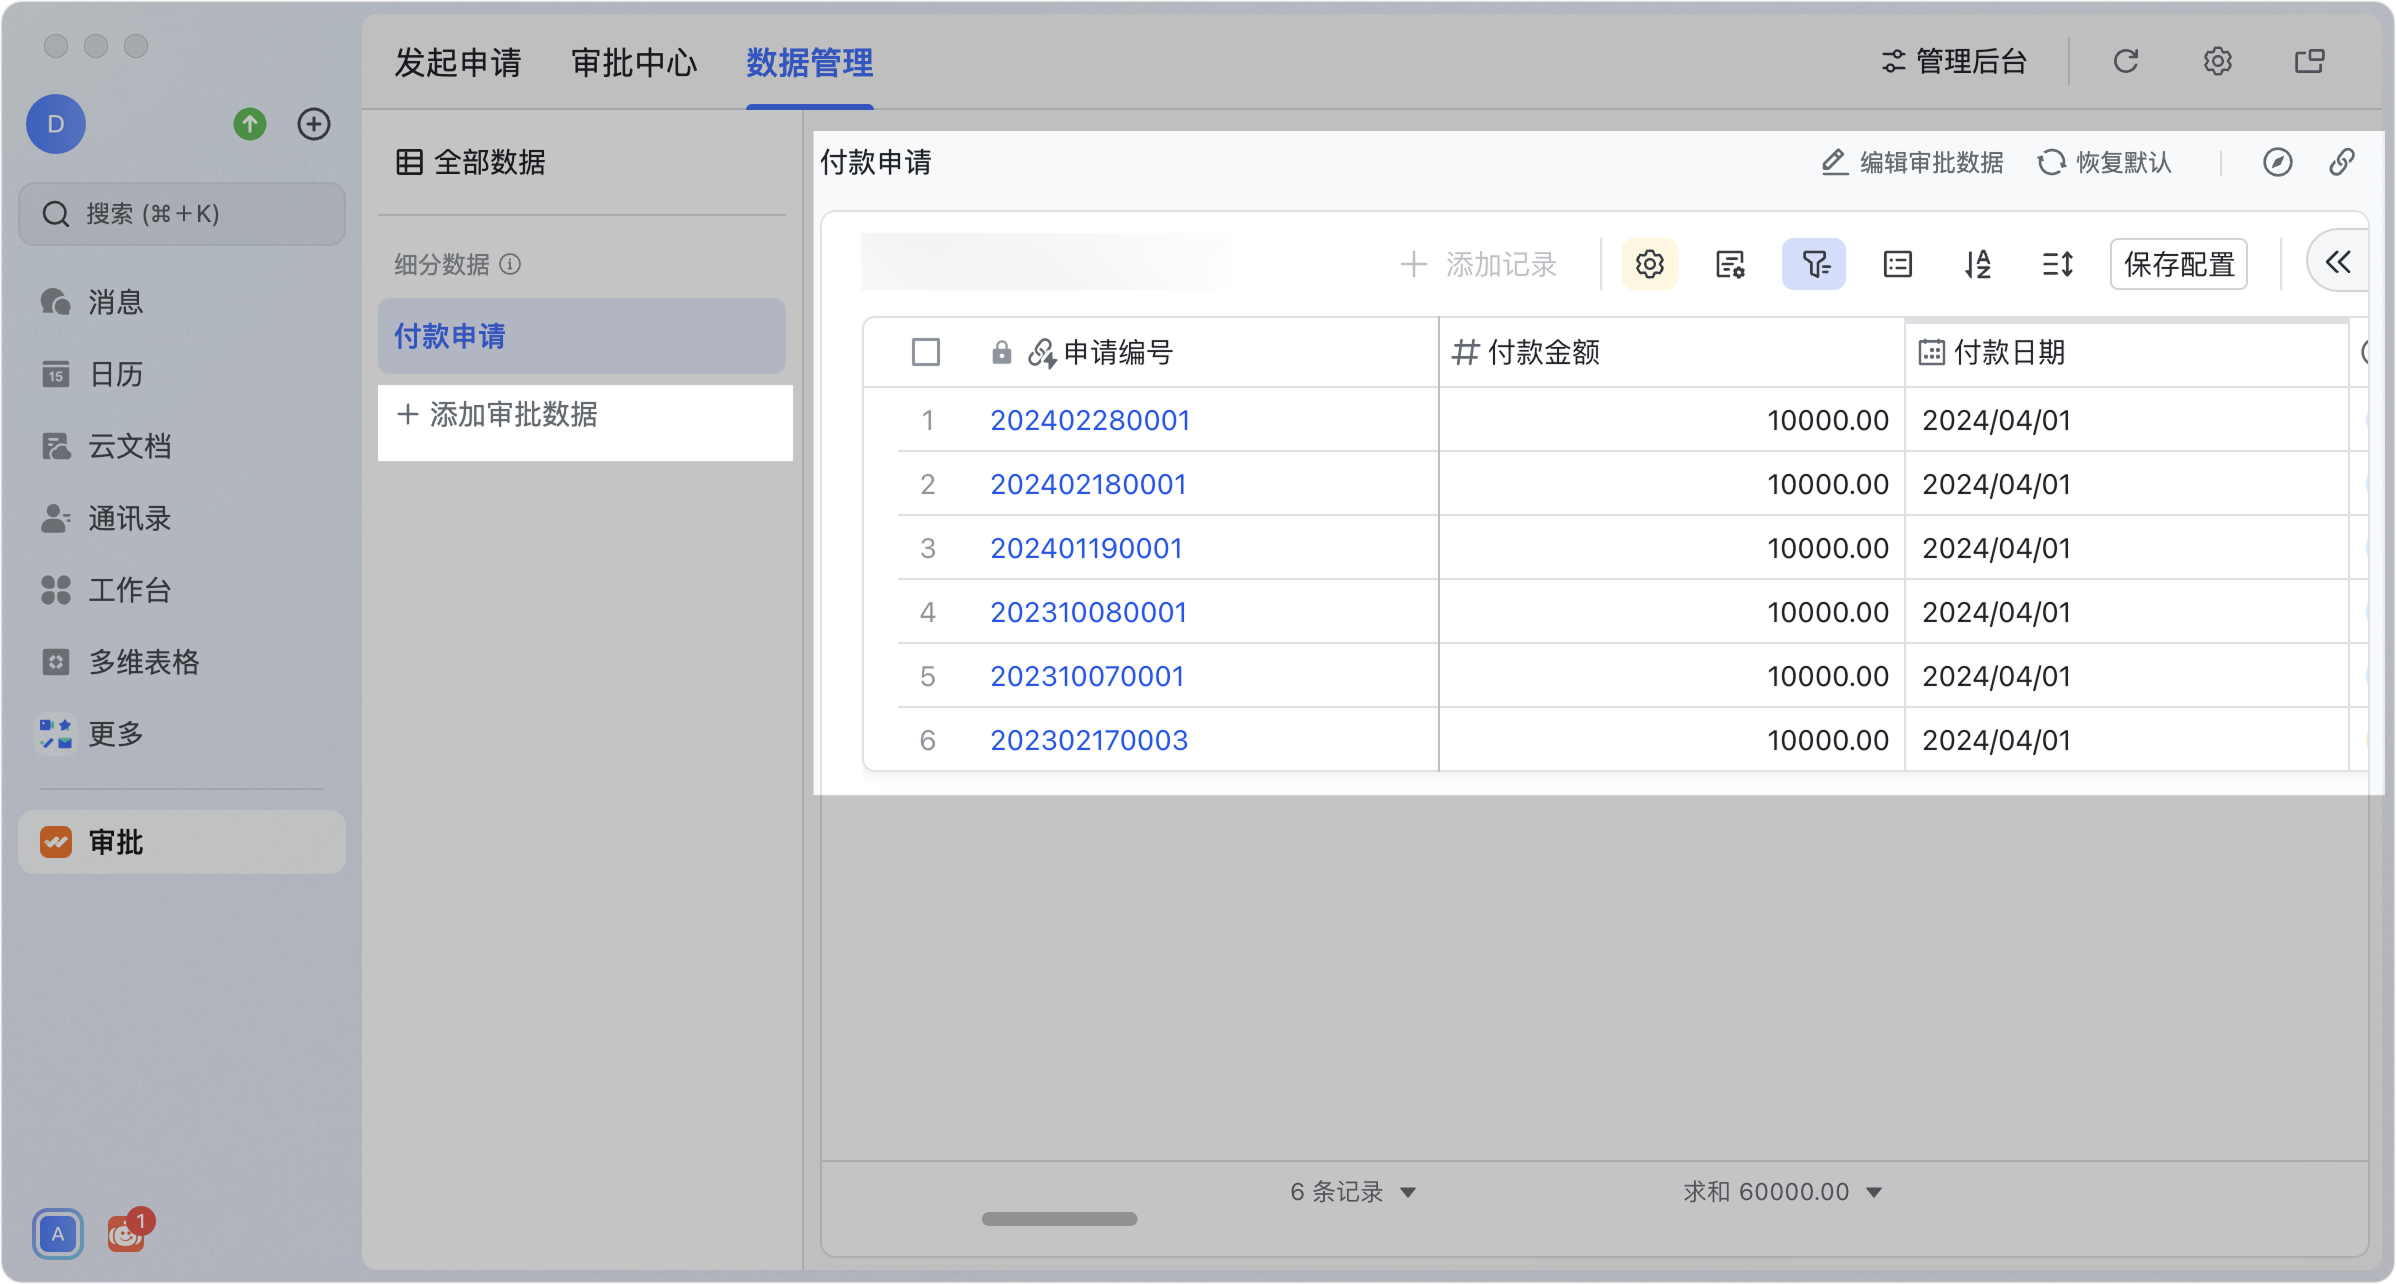Image resolution: width=2396 pixels, height=1284 pixels.
Task: Expand the 6 条记录 dropdown
Action: tap(1352, 1192)
